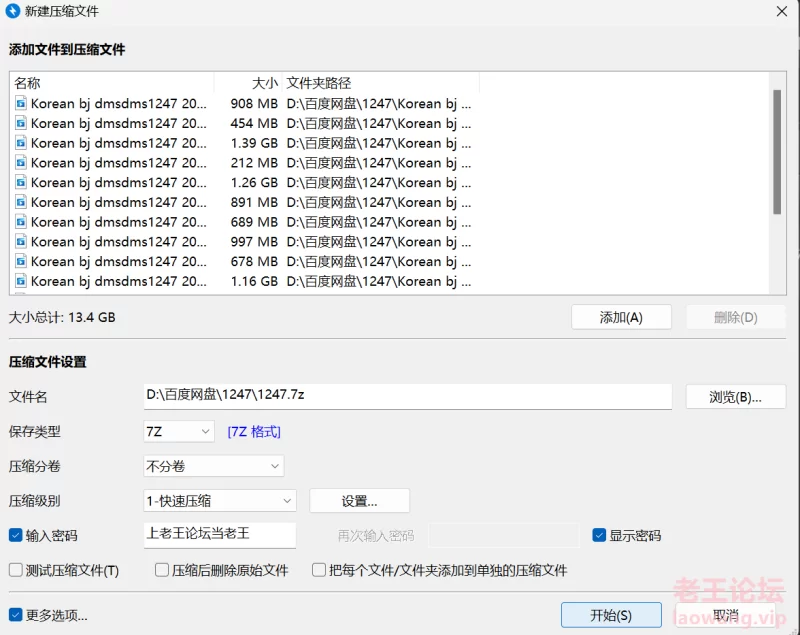
Task: Click file icon of the 1.26 GB row
Action: [20, 183]
